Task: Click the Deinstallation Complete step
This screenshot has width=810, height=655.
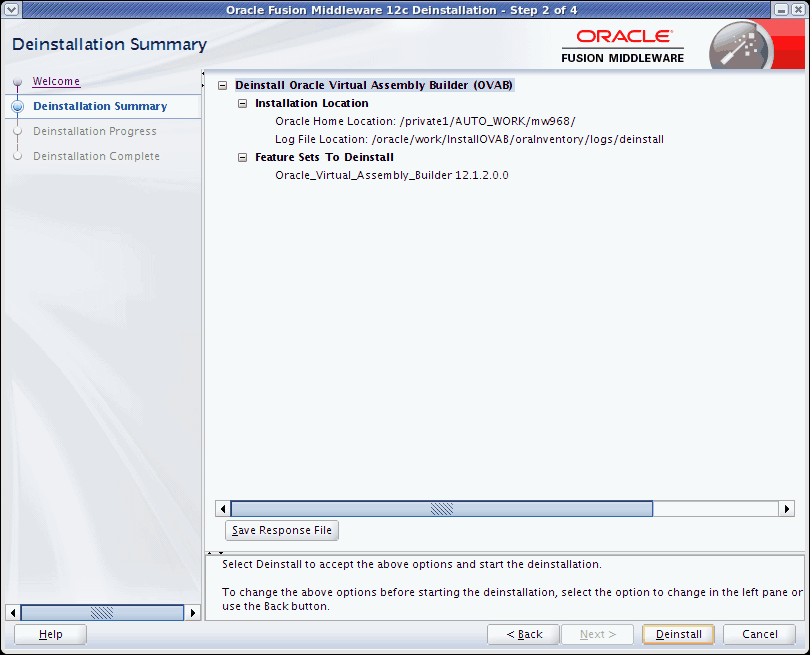Action: 96,156
